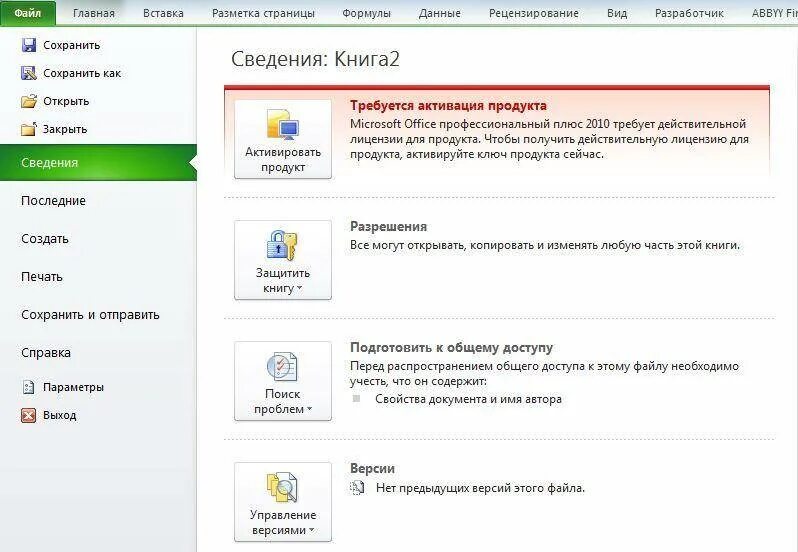Click the Open folder icon
This screenshot has width=798, height=552.
coord(28,101)
